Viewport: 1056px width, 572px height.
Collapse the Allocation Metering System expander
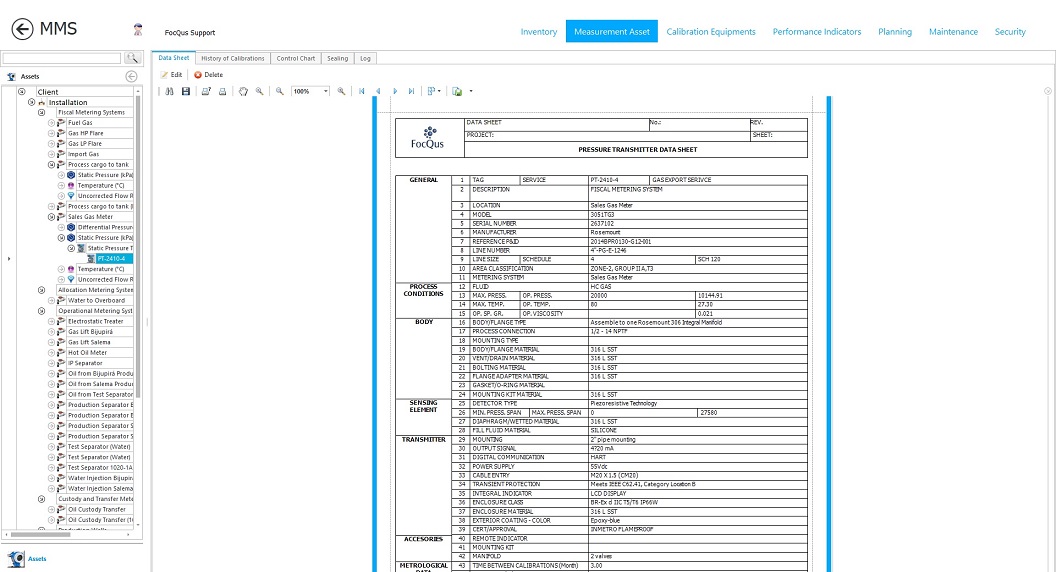42,290
